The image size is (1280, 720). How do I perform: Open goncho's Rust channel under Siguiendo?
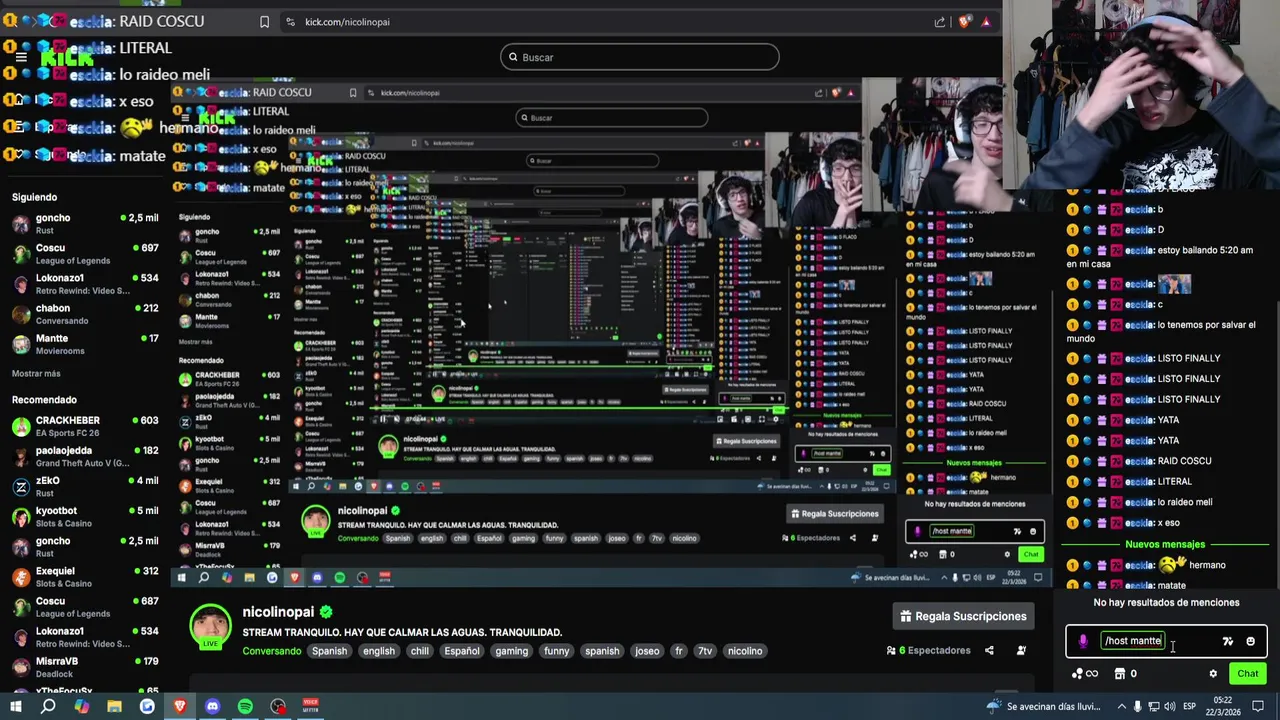click(x=85, y=224)
